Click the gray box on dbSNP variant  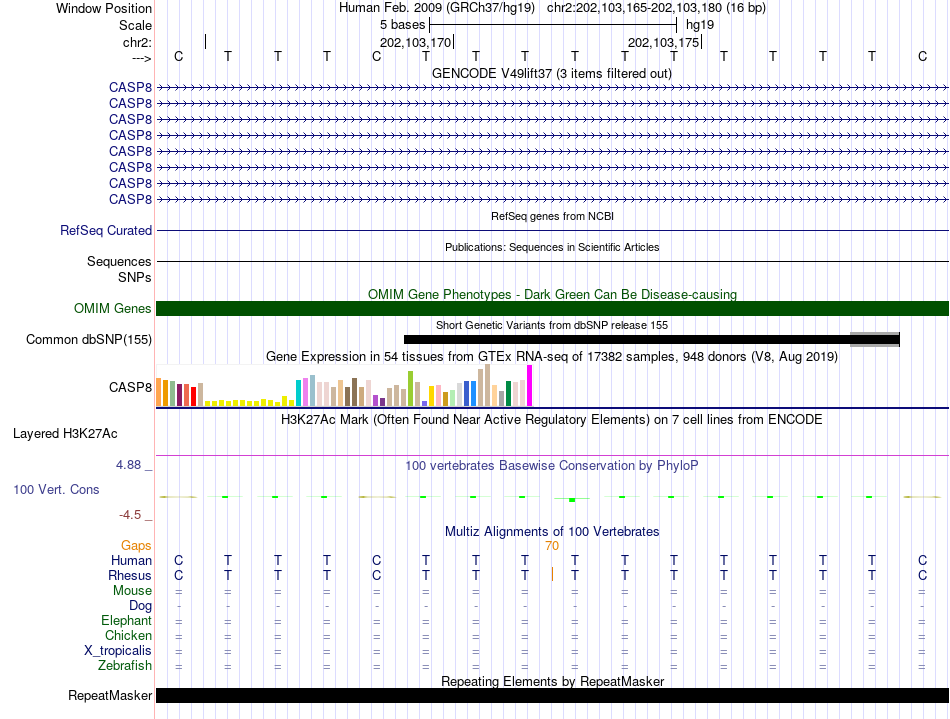tap(874, 339)
